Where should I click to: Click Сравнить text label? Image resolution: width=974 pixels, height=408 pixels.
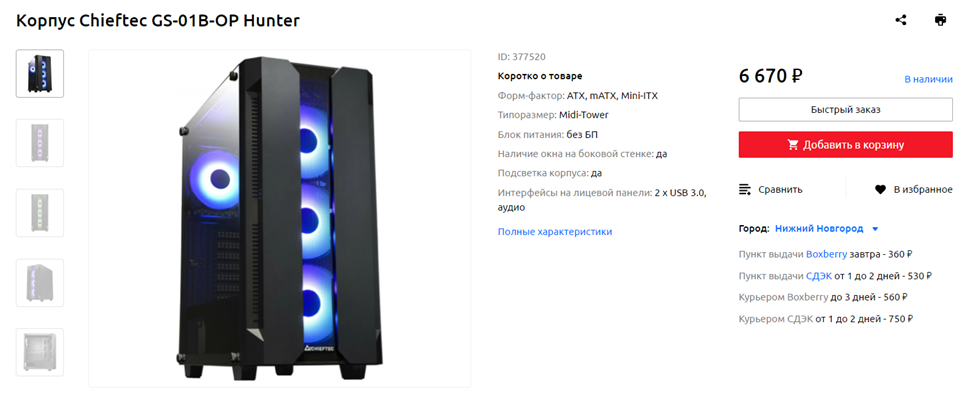(x=780, y=189)
